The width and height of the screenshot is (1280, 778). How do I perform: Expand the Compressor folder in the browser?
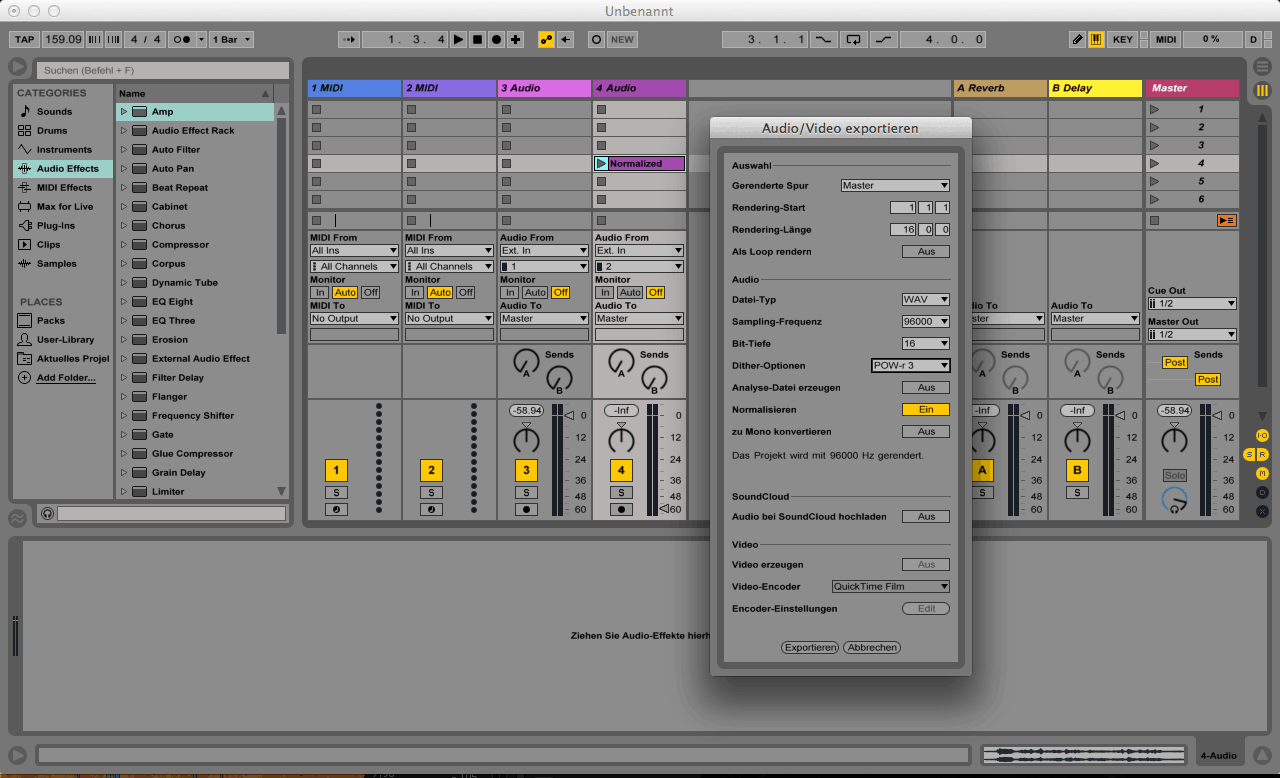click(x=124, y=245)
